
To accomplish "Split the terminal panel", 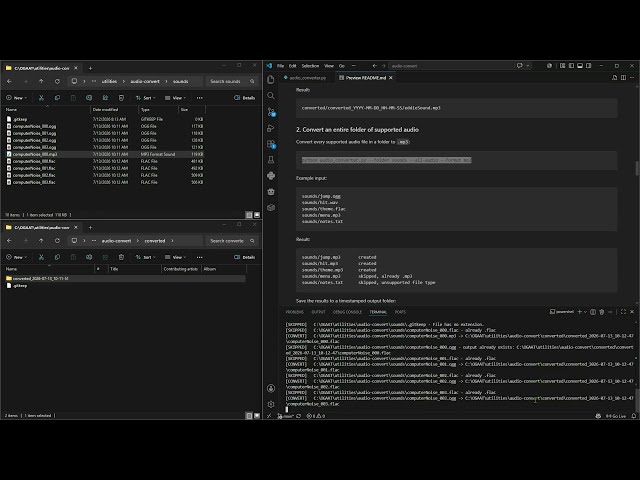I will 593,312.
